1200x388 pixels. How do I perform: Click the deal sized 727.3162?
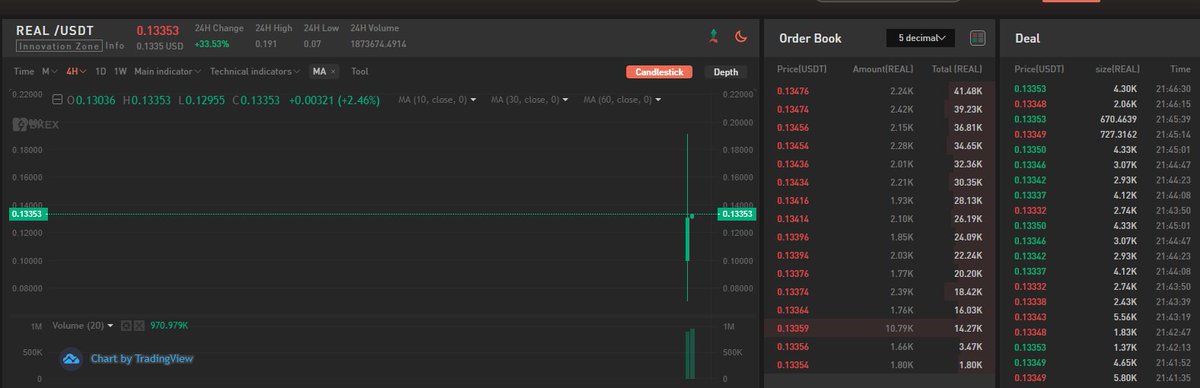(1102, 134)
